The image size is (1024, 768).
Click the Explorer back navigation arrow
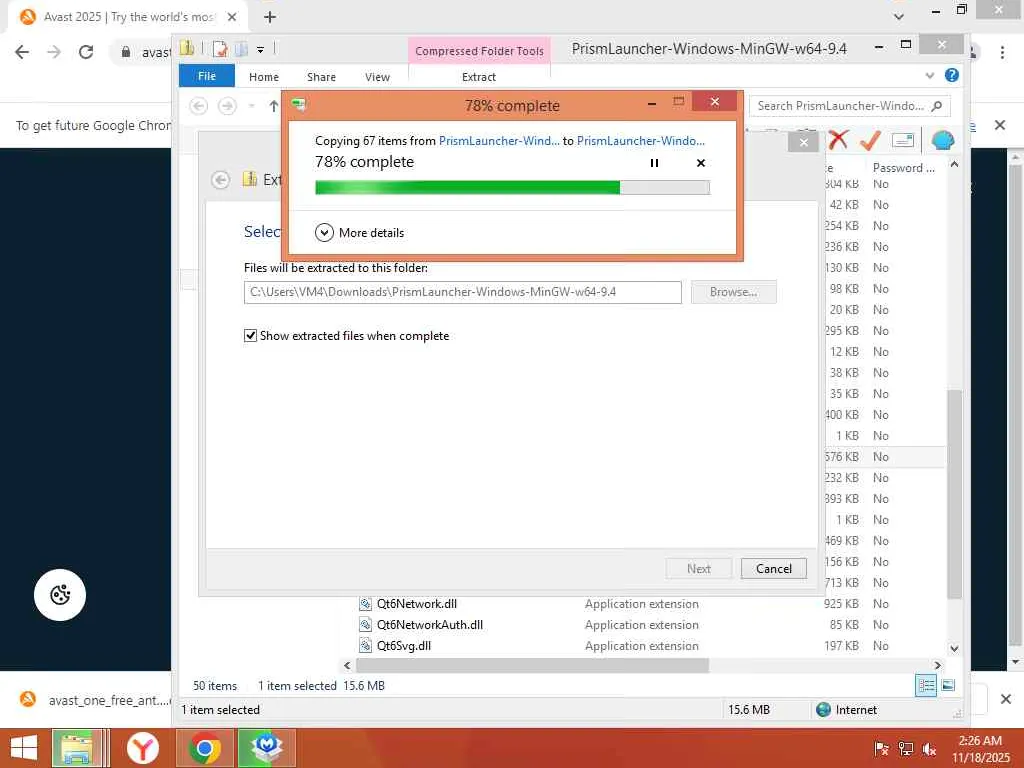(x=199, y=106)
